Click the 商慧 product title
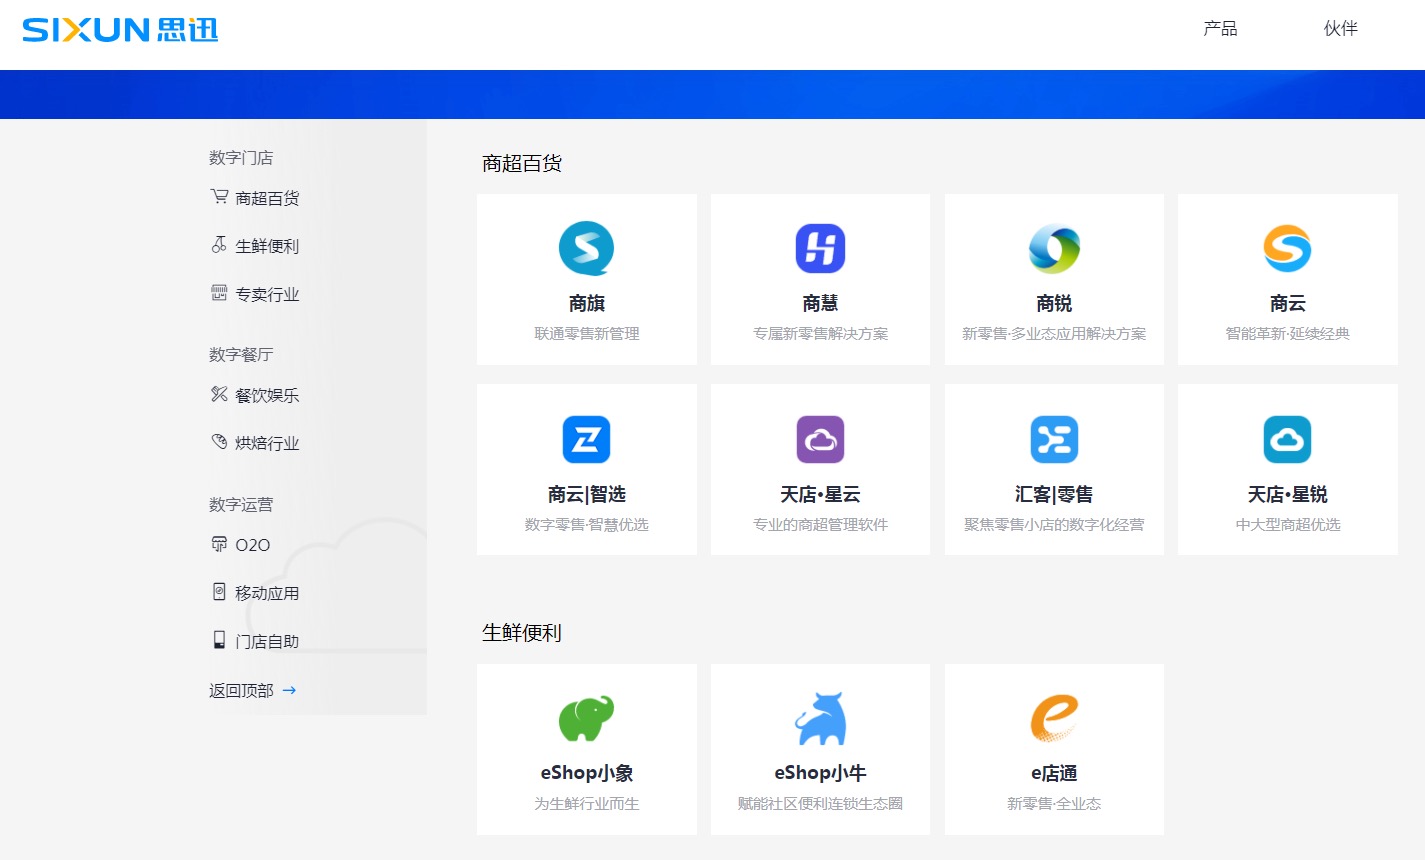The width and height of the screenshot is (1425, 860). click(820, 303)
